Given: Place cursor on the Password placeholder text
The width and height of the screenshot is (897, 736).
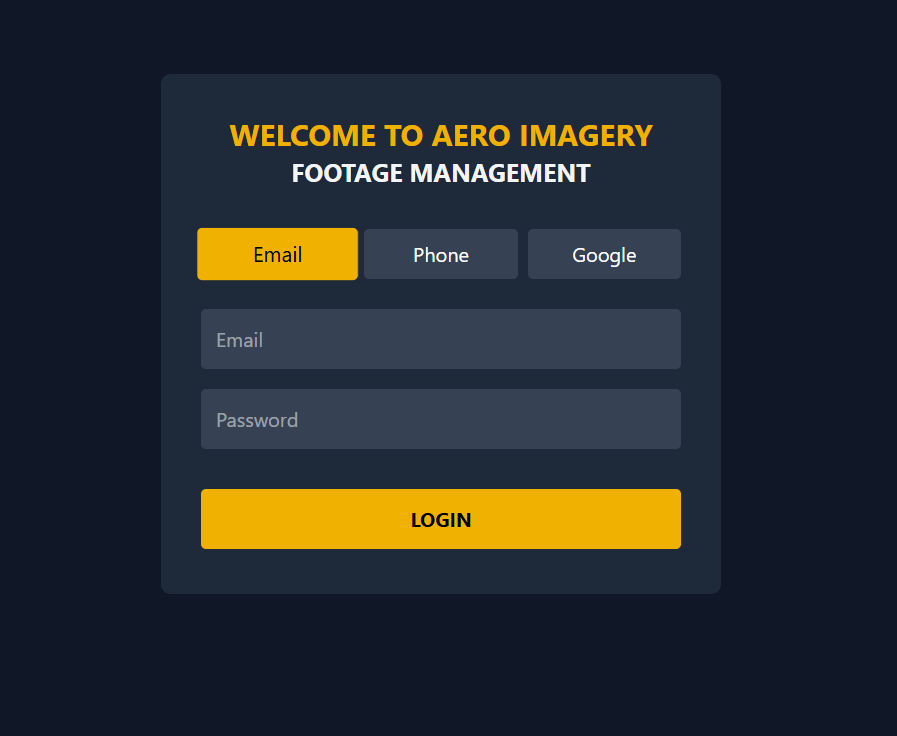Looking at the screenshot, I should point(257,420).
